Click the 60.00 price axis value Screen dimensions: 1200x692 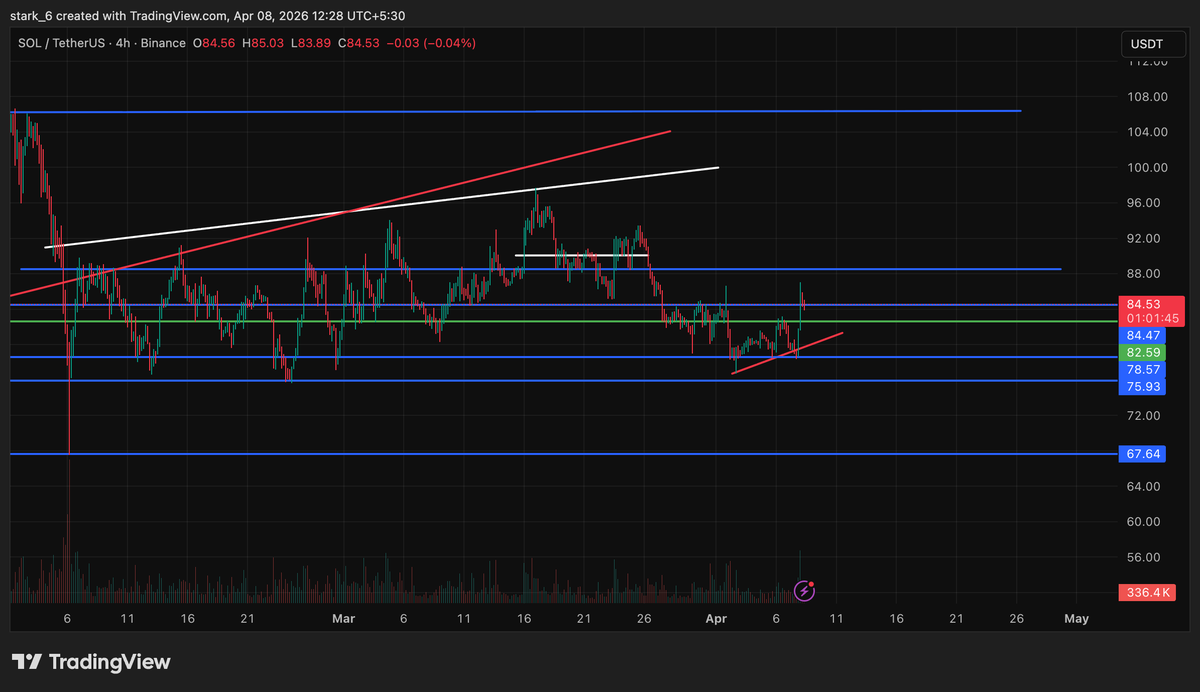point(1144,522)
